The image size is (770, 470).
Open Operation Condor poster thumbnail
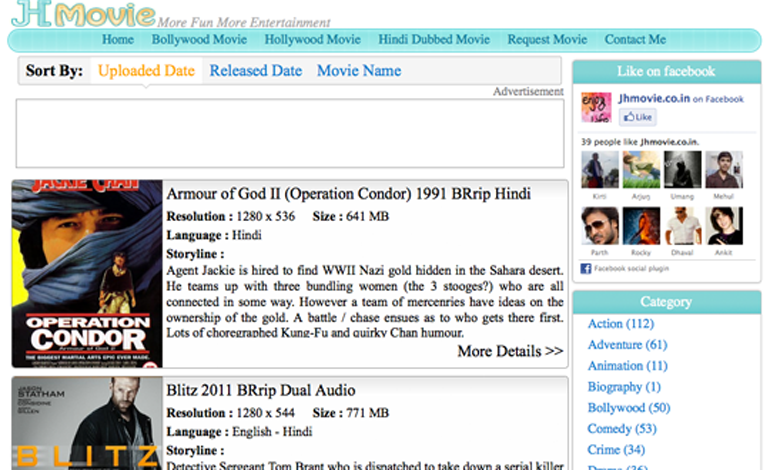[87, 274]
